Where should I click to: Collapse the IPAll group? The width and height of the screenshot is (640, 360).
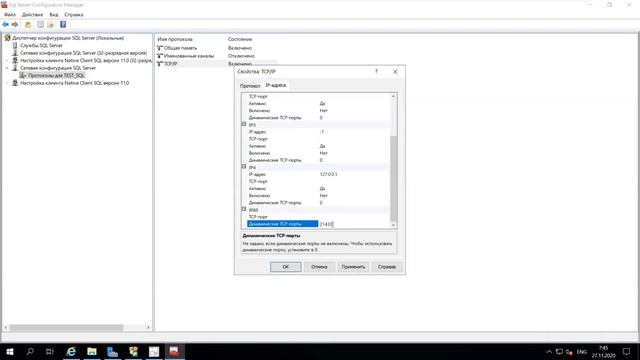click(244, 209)
